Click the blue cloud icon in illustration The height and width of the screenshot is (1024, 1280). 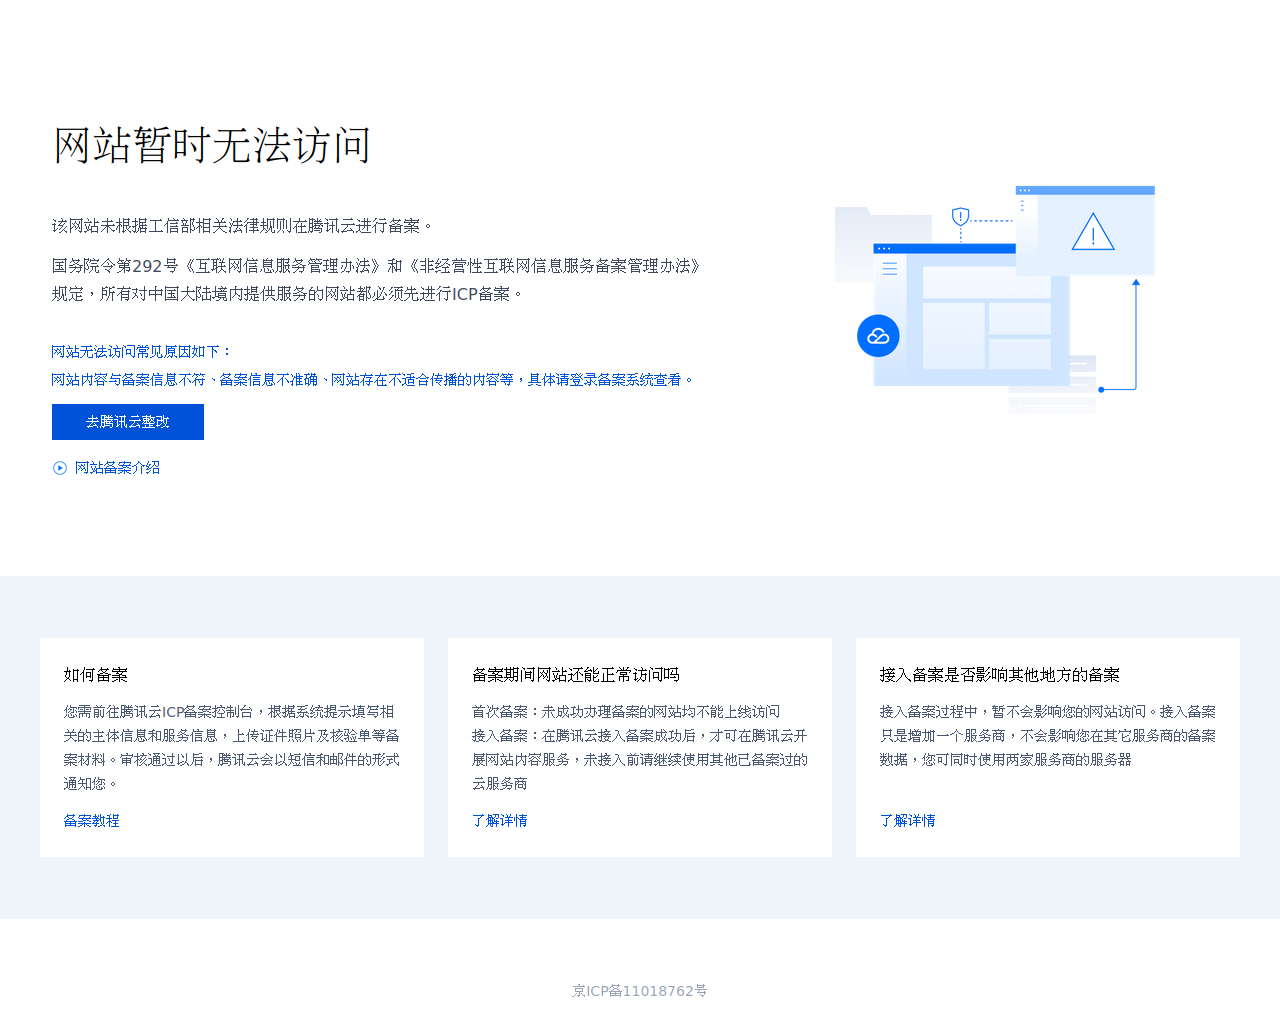[878, 336]
